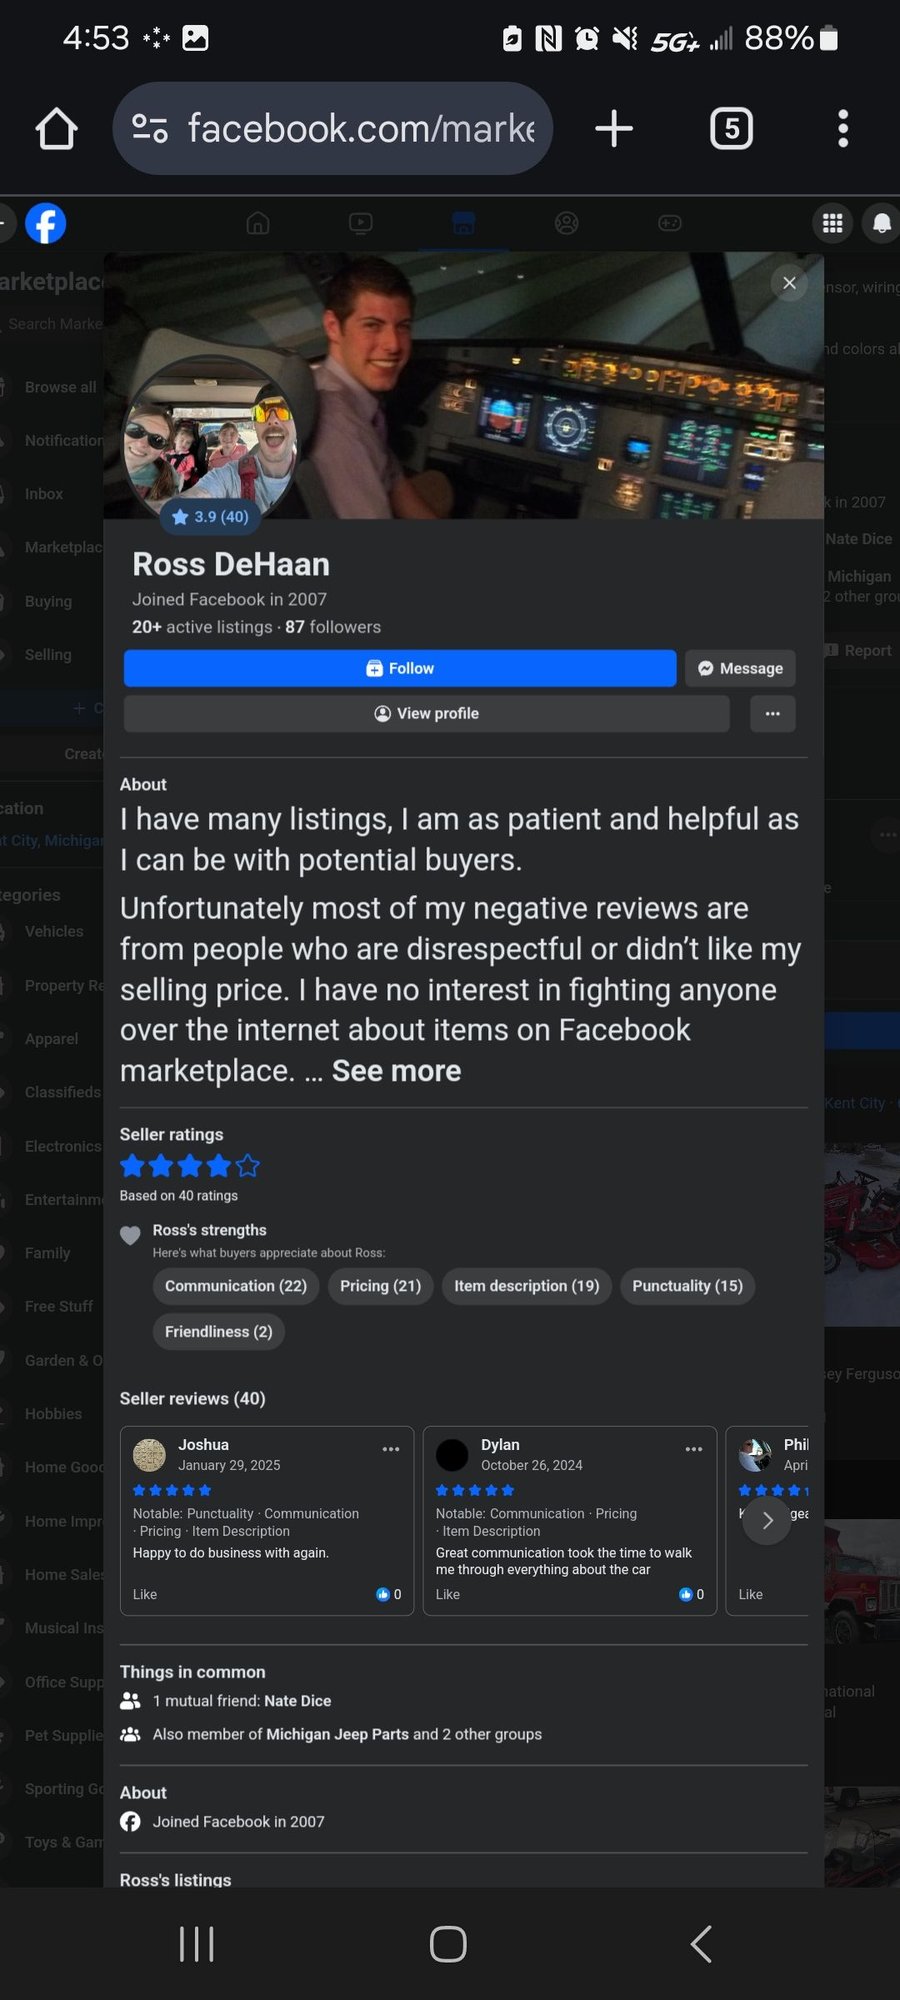The height and width of the screenshot is (2000, 900).
Task: Like Dylan's seller review
Action: point(448,1594)
